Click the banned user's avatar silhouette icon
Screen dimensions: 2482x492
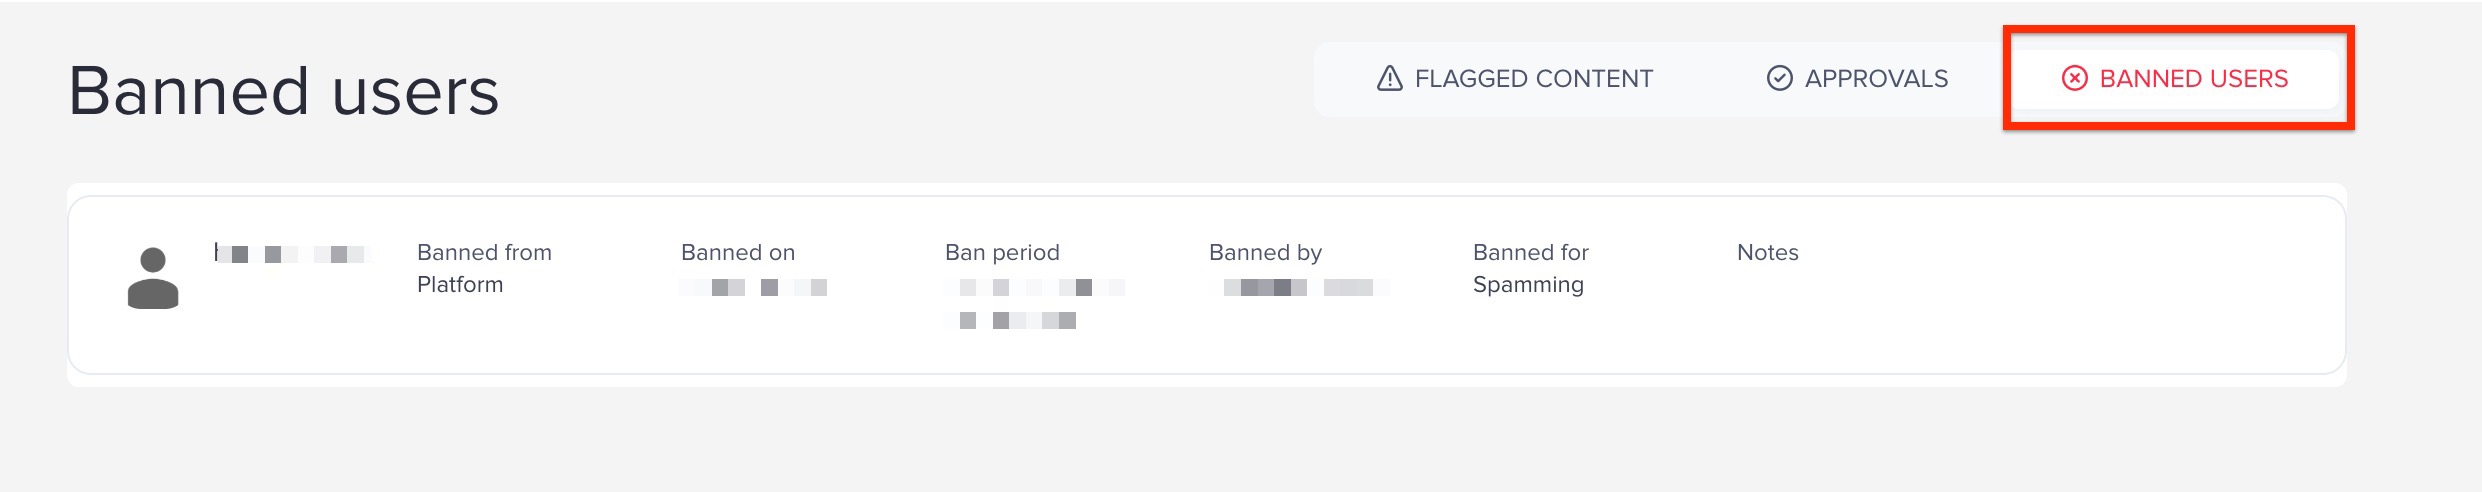click(x=153, y=278)
